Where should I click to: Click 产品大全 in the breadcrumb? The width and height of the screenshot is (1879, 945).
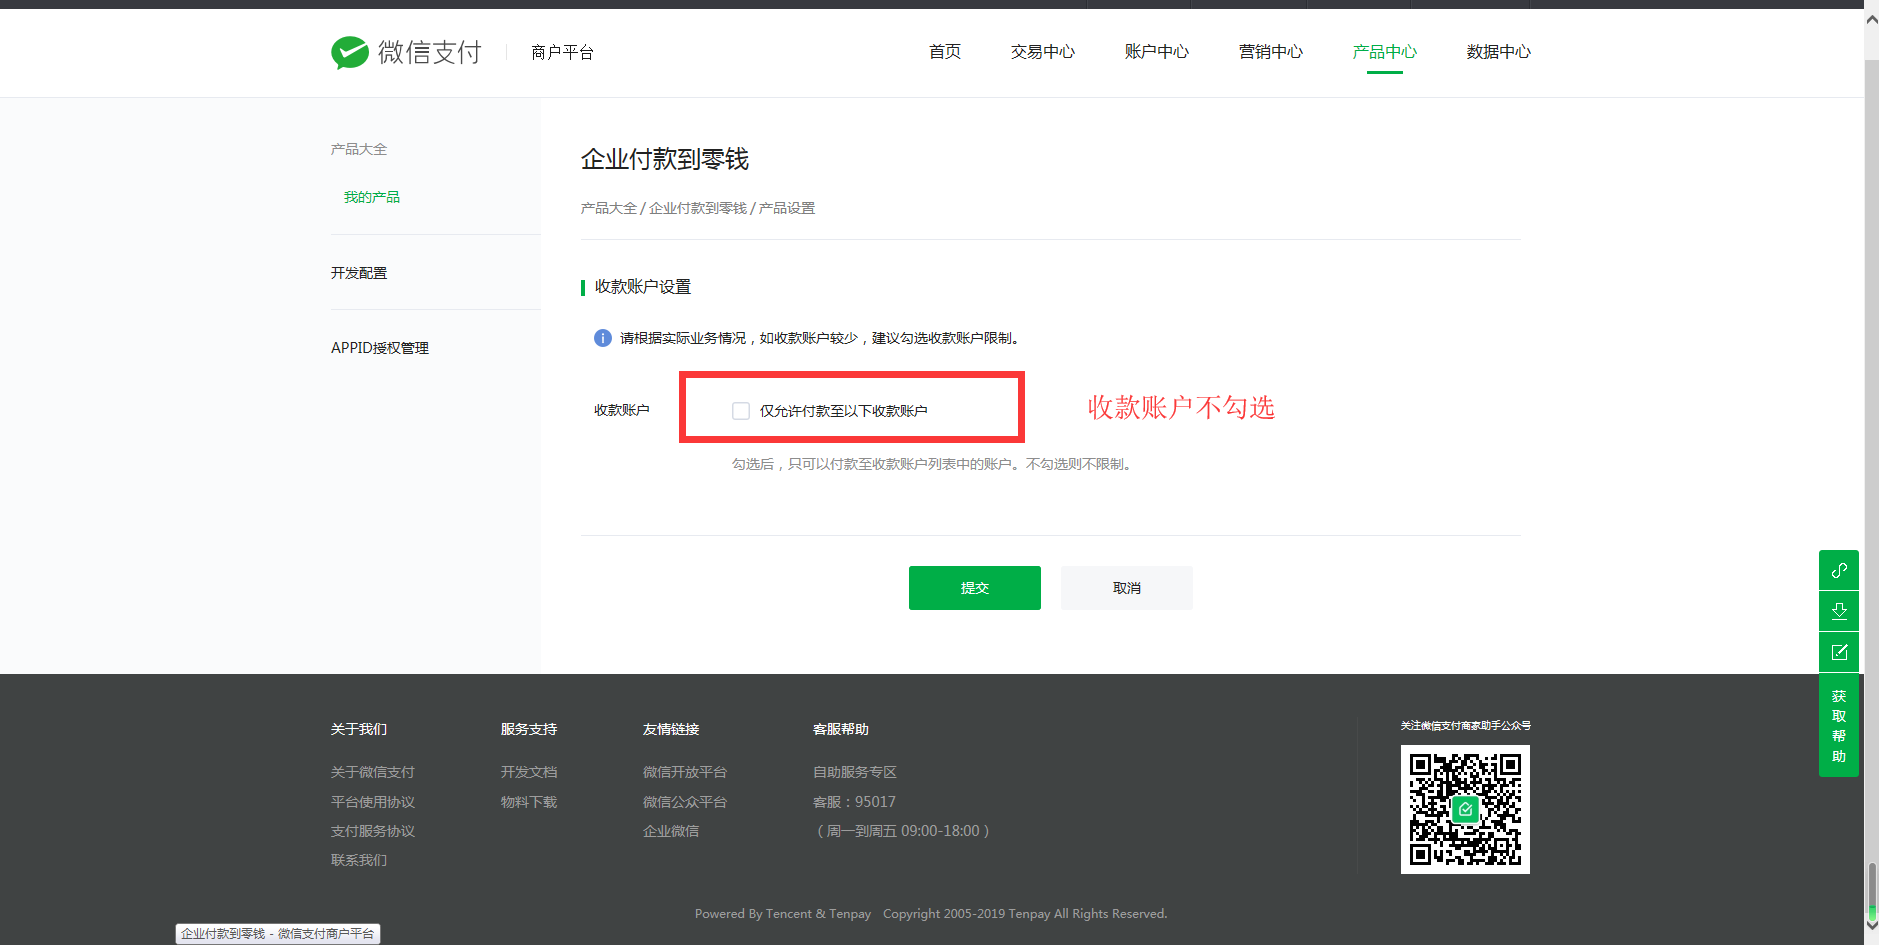(609, 208)
